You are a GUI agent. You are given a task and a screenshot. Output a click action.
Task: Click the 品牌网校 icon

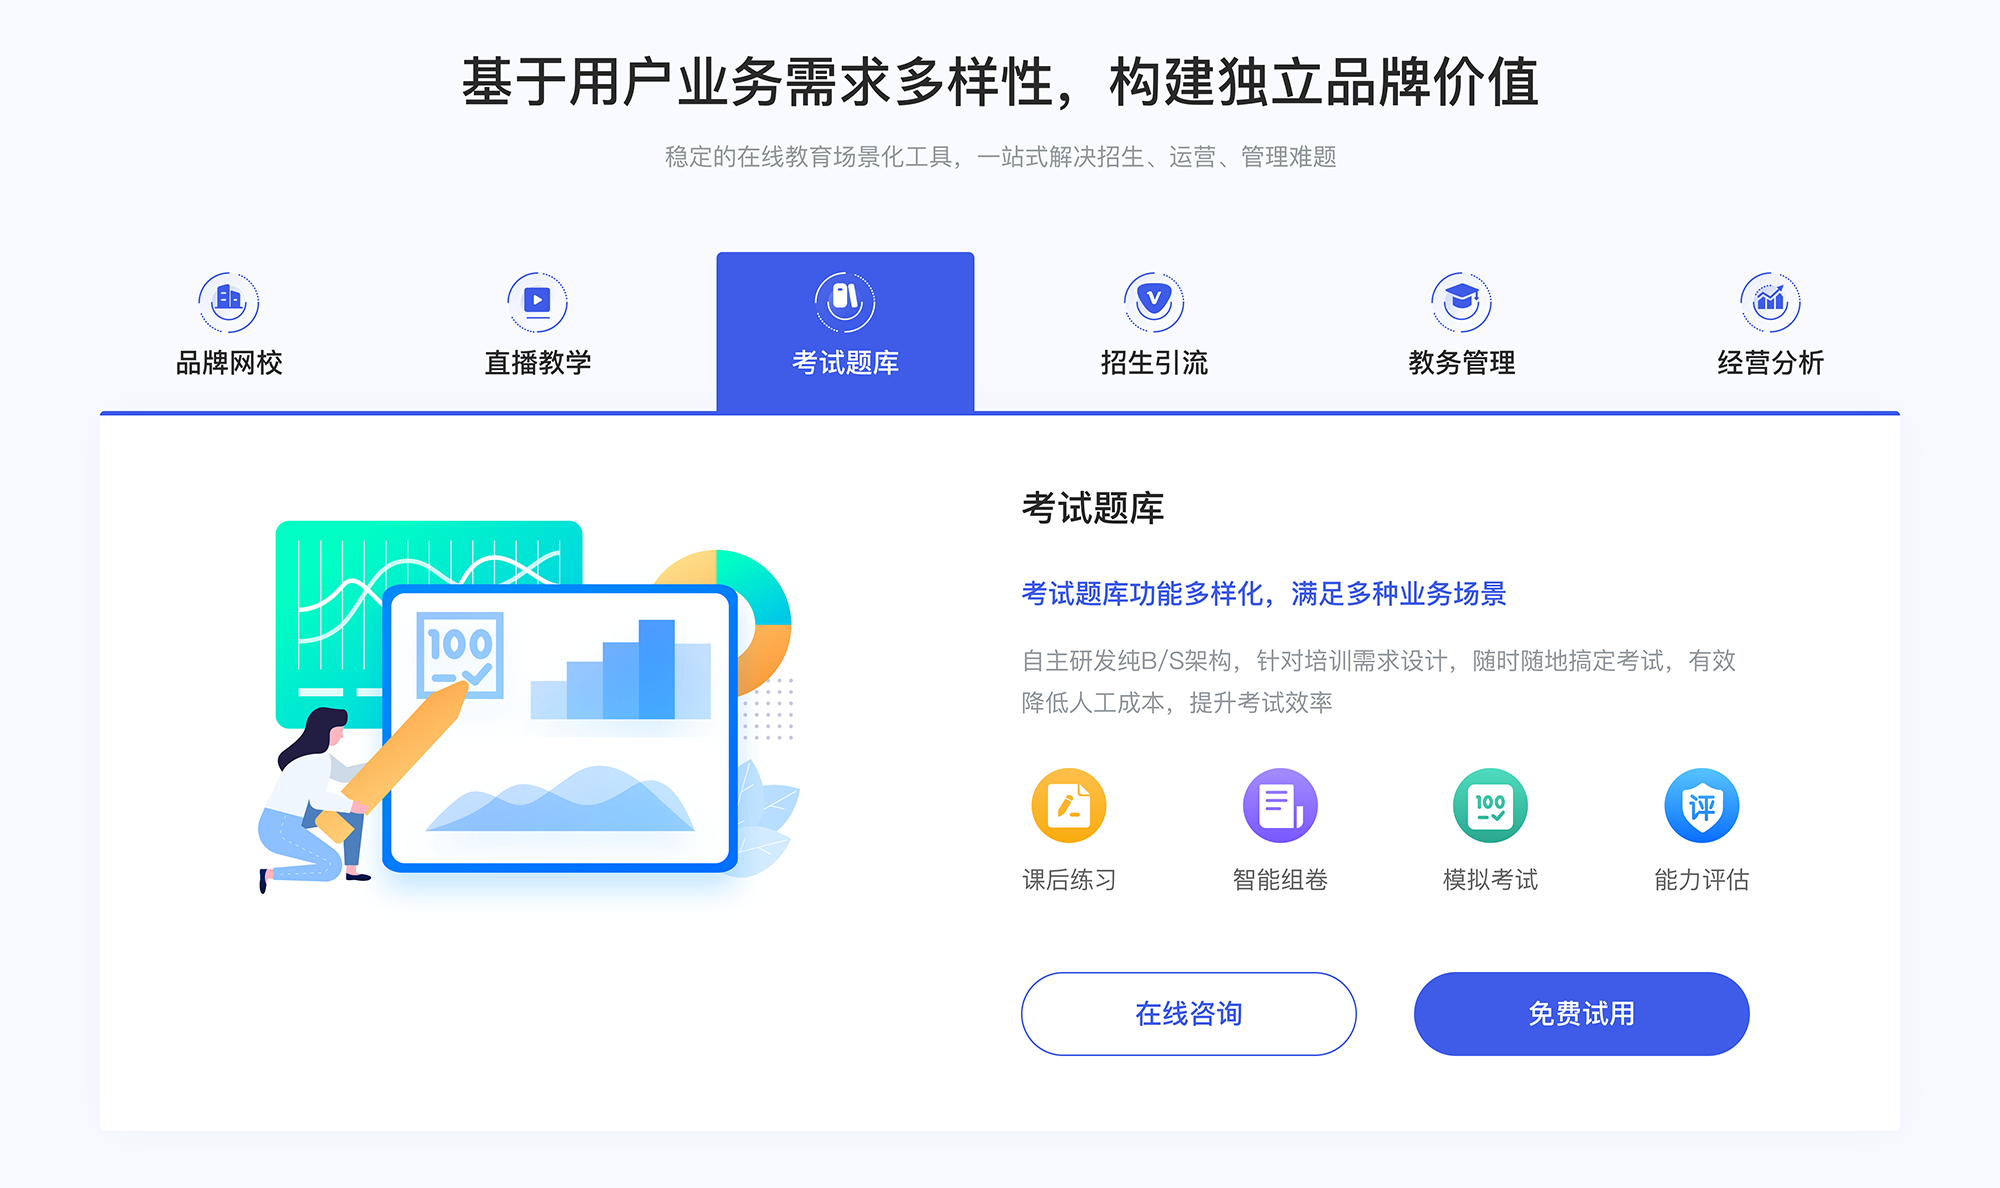pyautogui.click(x=229, y=297)
